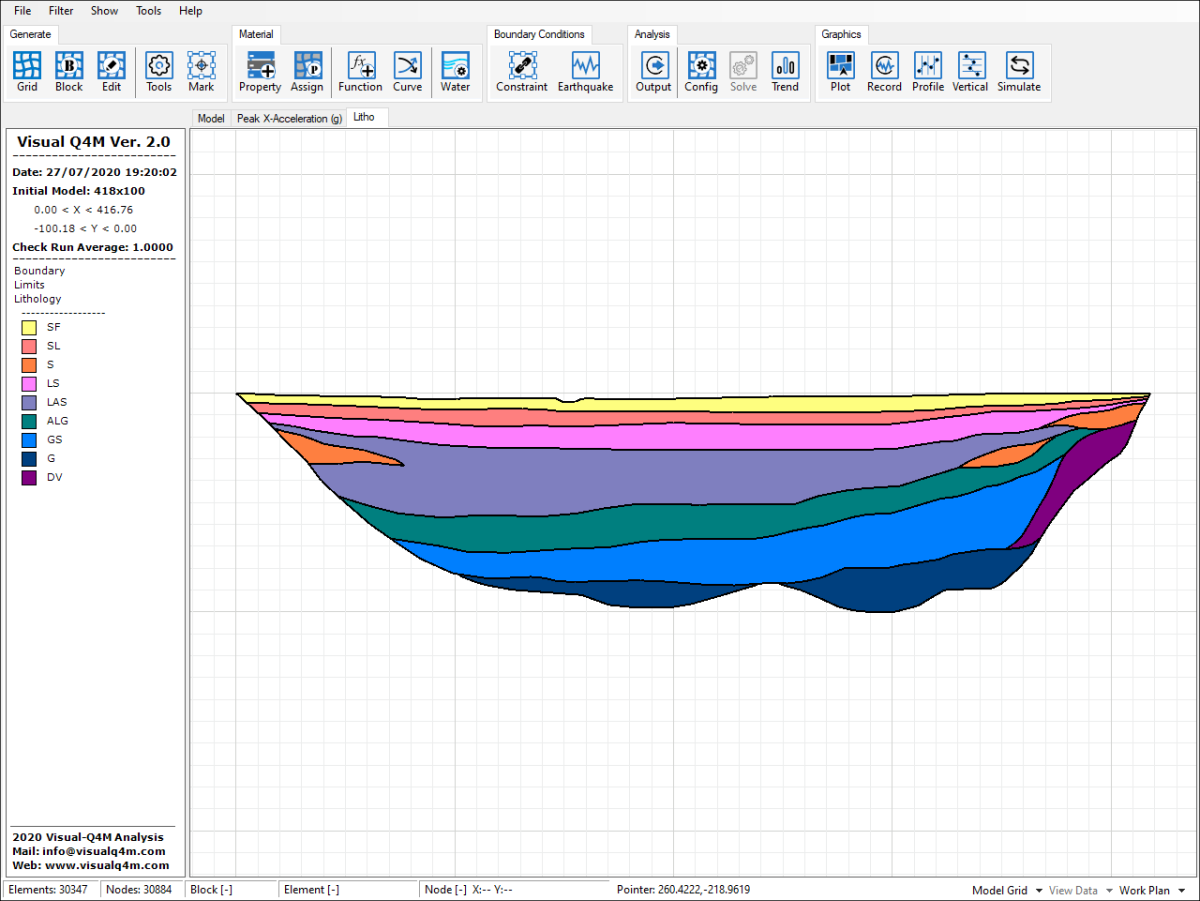The width and height of the screenshot is (1200, 901).
Task: Open the Vertical graphics tool
Action: pos(970,72)
